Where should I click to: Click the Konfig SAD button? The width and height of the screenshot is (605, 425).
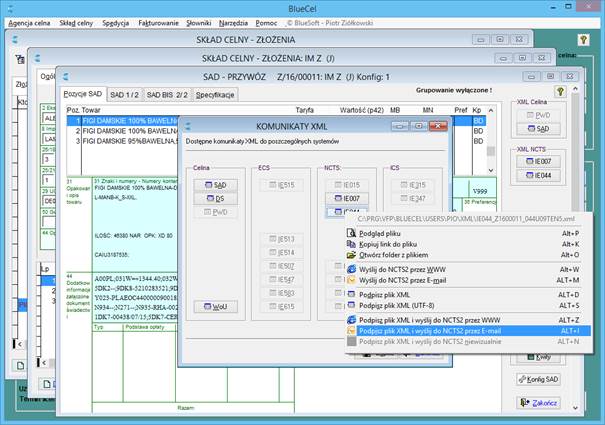(538, 379)
